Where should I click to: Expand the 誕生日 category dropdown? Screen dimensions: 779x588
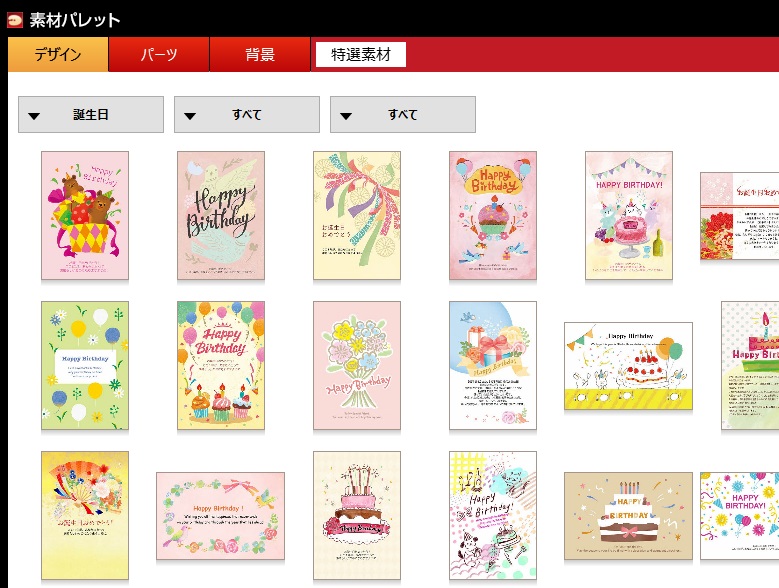(91, 115)
